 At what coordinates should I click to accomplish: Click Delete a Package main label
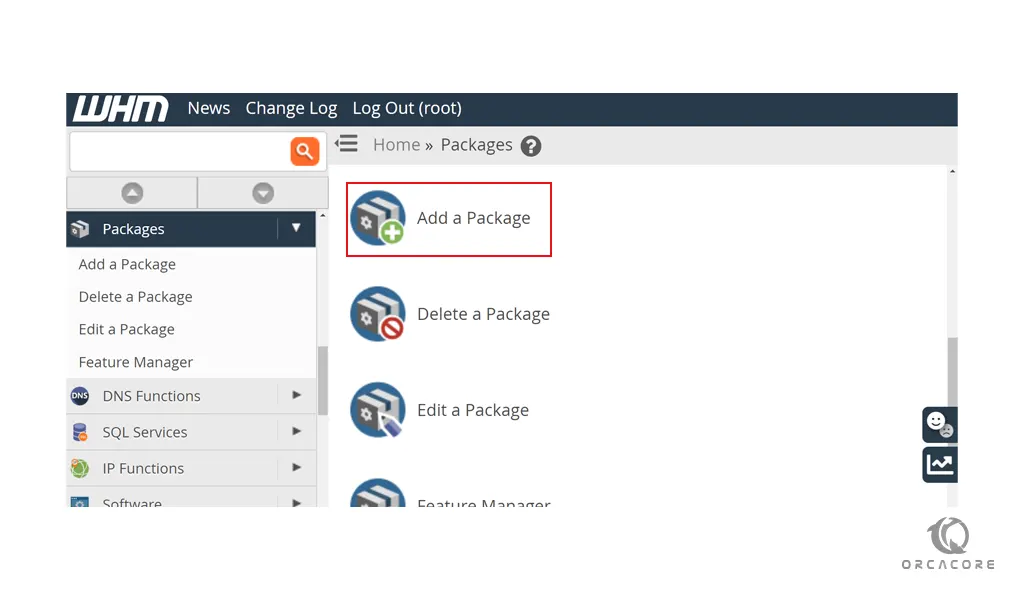483,314
